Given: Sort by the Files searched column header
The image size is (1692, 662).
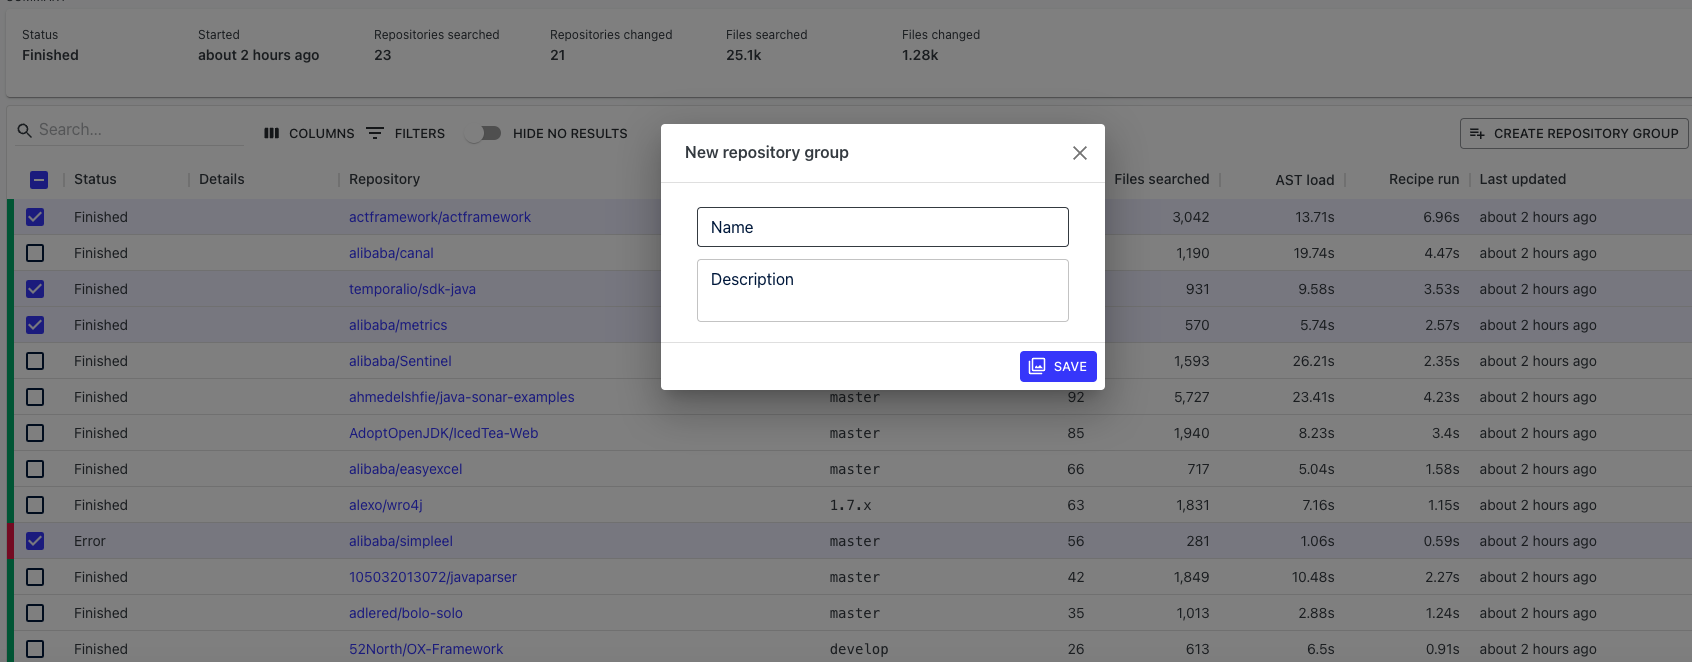Looking at the screenshot, I should [1162, 179].
